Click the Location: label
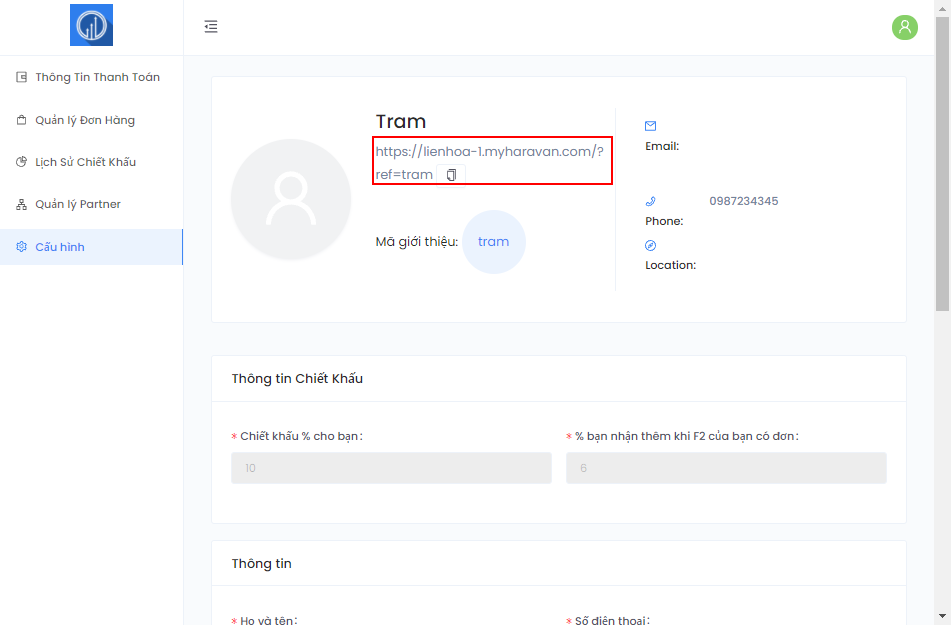The image size is (951, 625). tap(670, 265)
